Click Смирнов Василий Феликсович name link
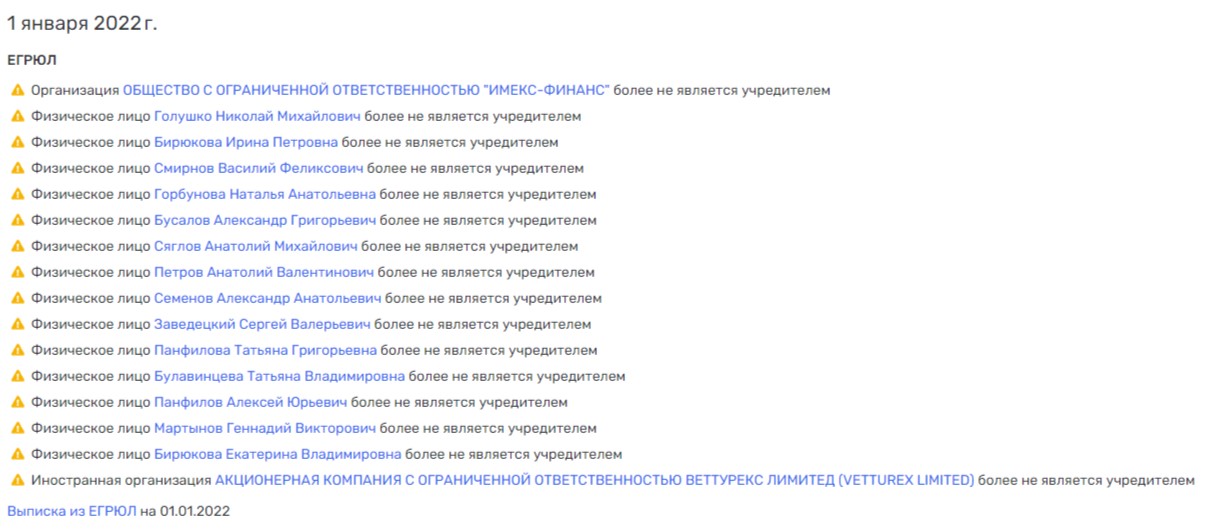The height and width of the screenshot is (531, 1206). [x=259, y=168]
